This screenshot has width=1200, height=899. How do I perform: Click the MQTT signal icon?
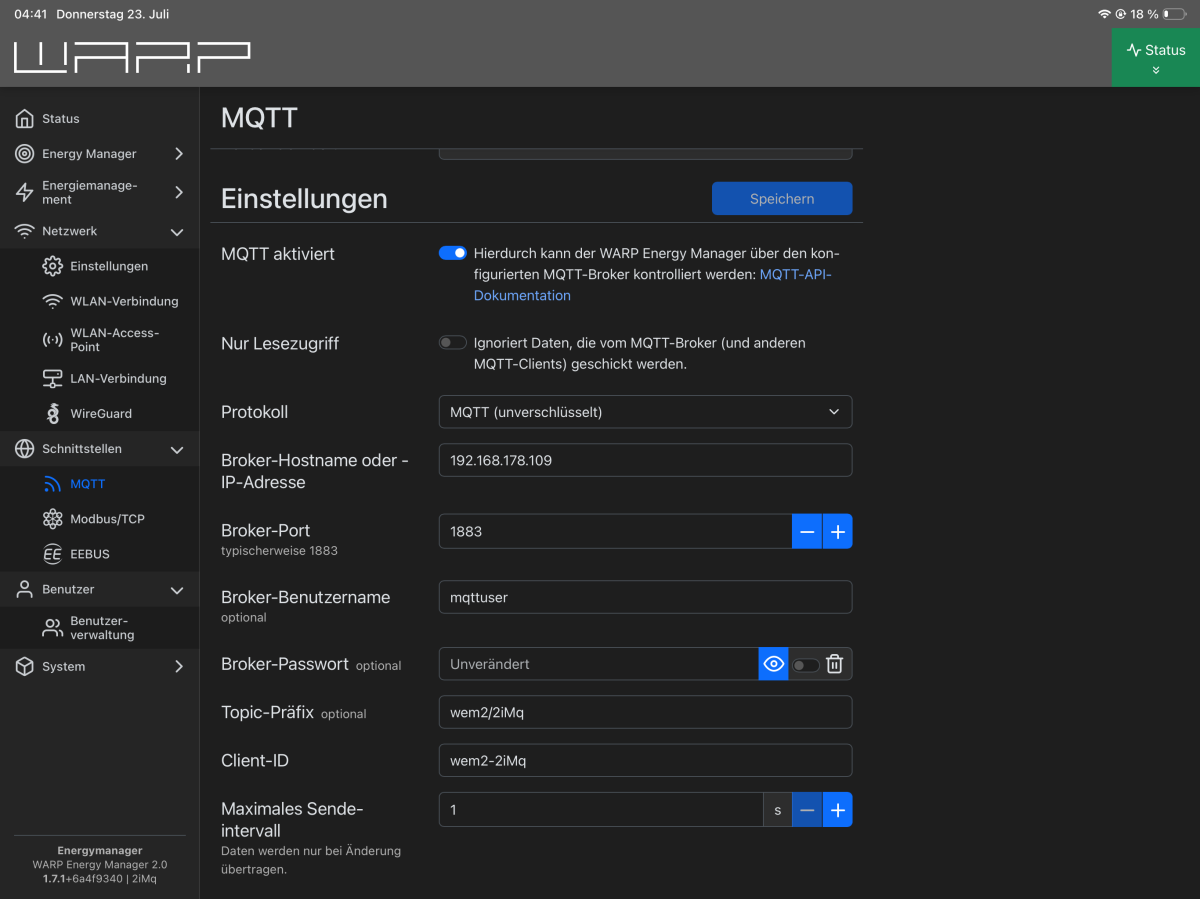[53, 484]
